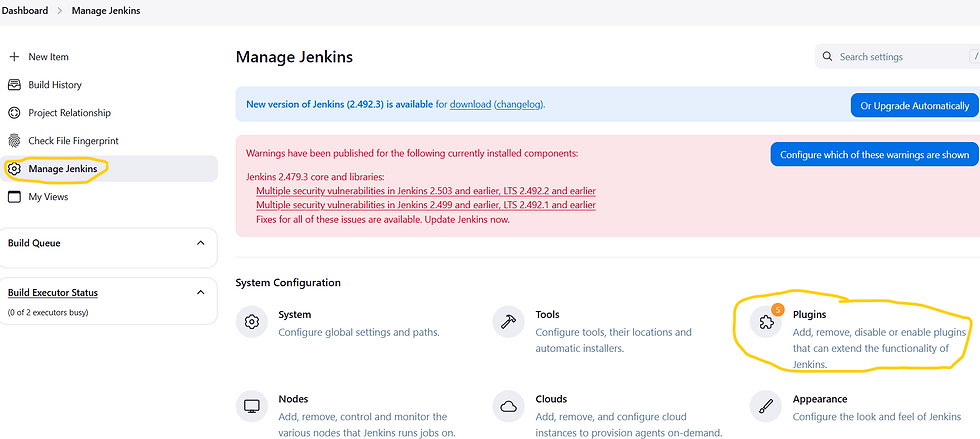The width and height of the screenshot is (980, 439).
Task: Open the Appearance settings entry
Action: click(856, 408)
